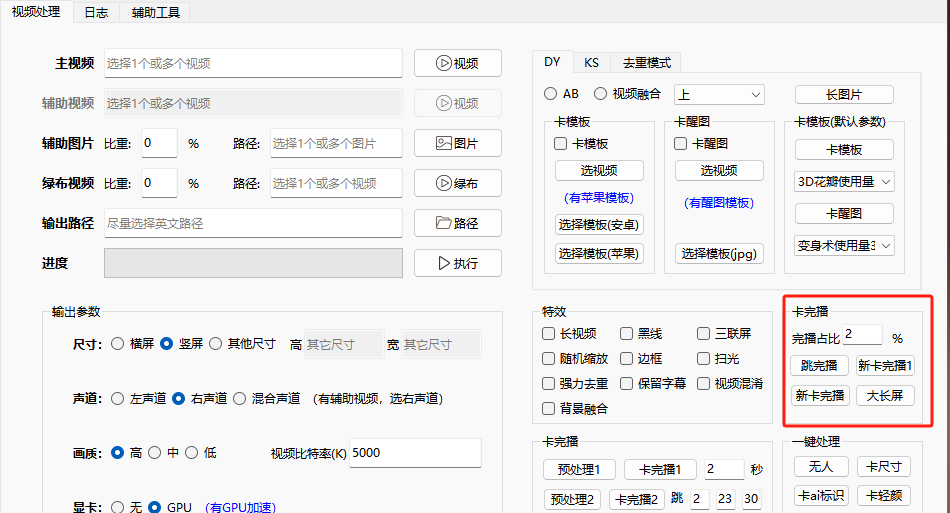This screenshot has width=950, height=513.
Task: Tick the 强力去重 checkbox
Action: point(548,383)
